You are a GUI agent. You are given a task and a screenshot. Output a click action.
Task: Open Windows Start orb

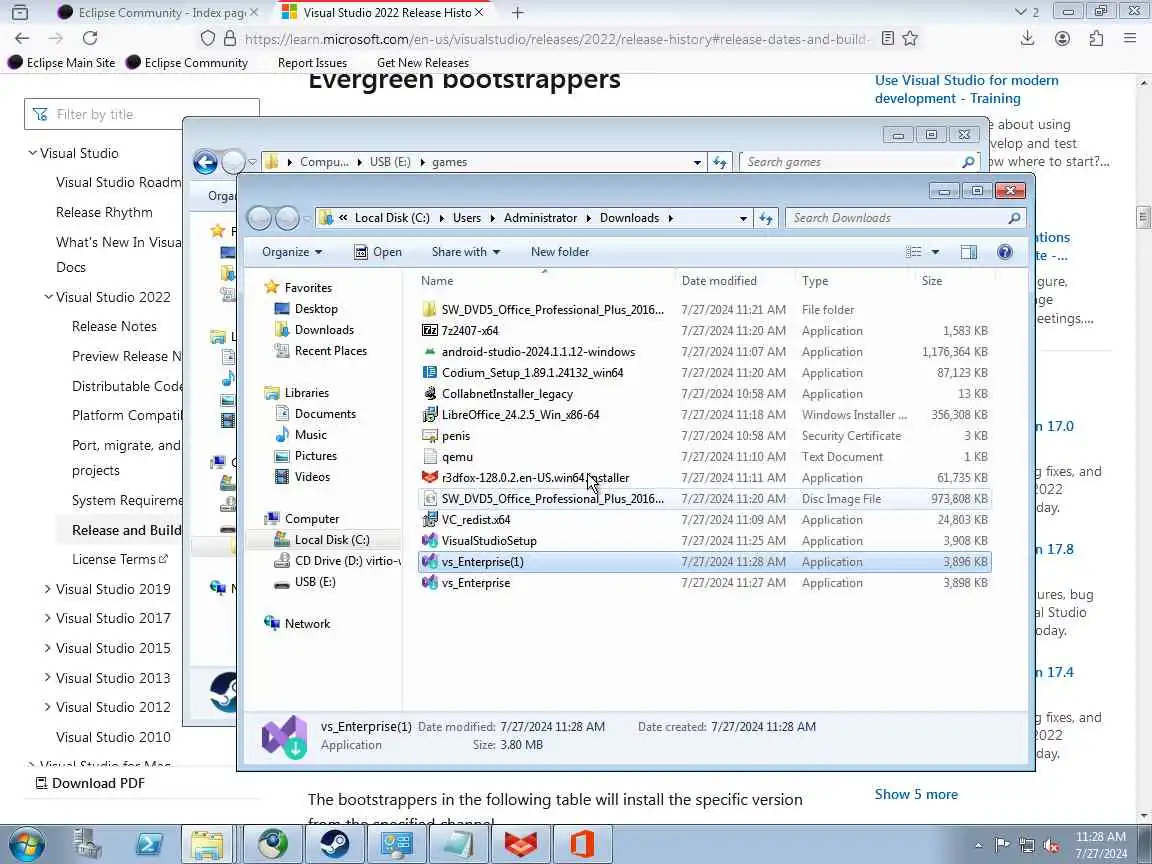coord(27,845)
